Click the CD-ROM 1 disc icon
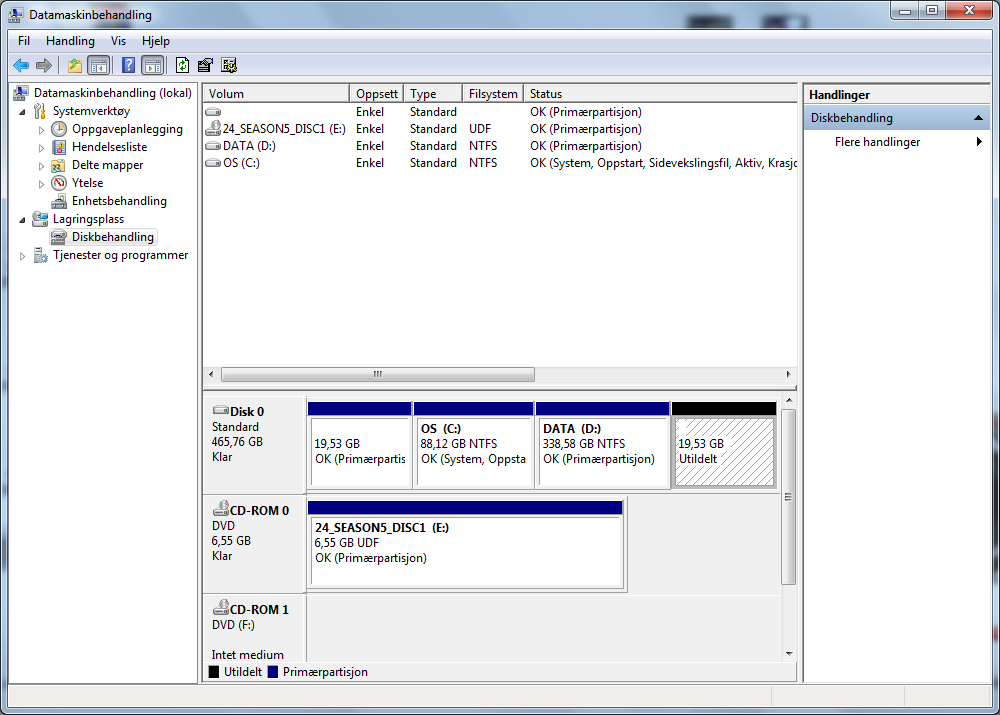1000x715 pixels. point(221,607)
